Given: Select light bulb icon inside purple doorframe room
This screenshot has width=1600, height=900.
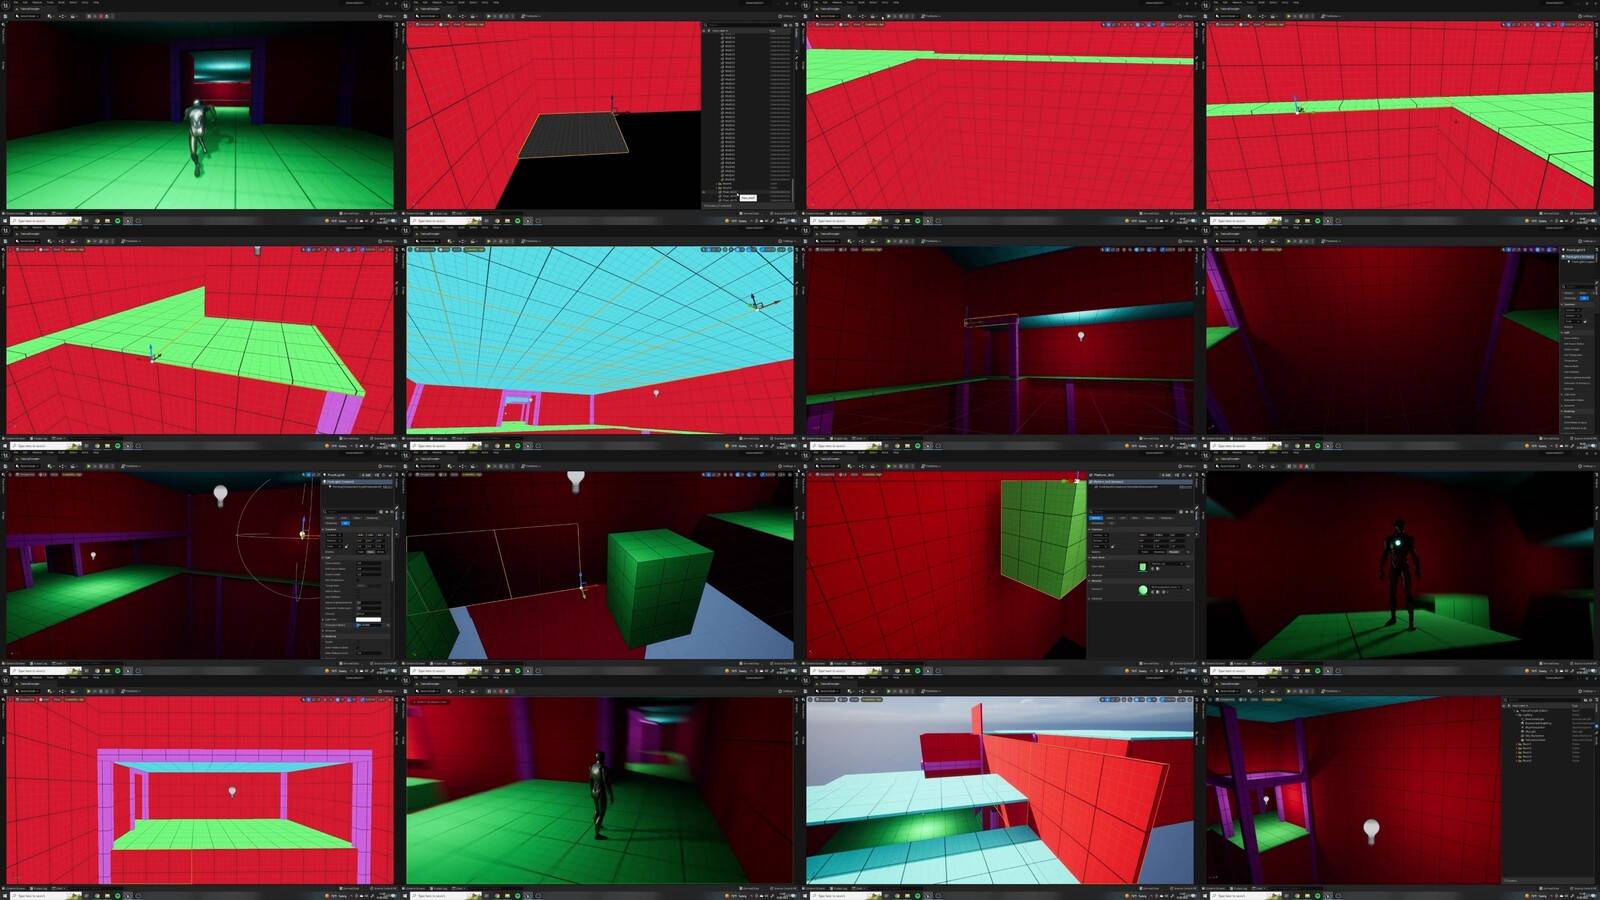Looking at the screenshot, I should click(x=232, y=791).
